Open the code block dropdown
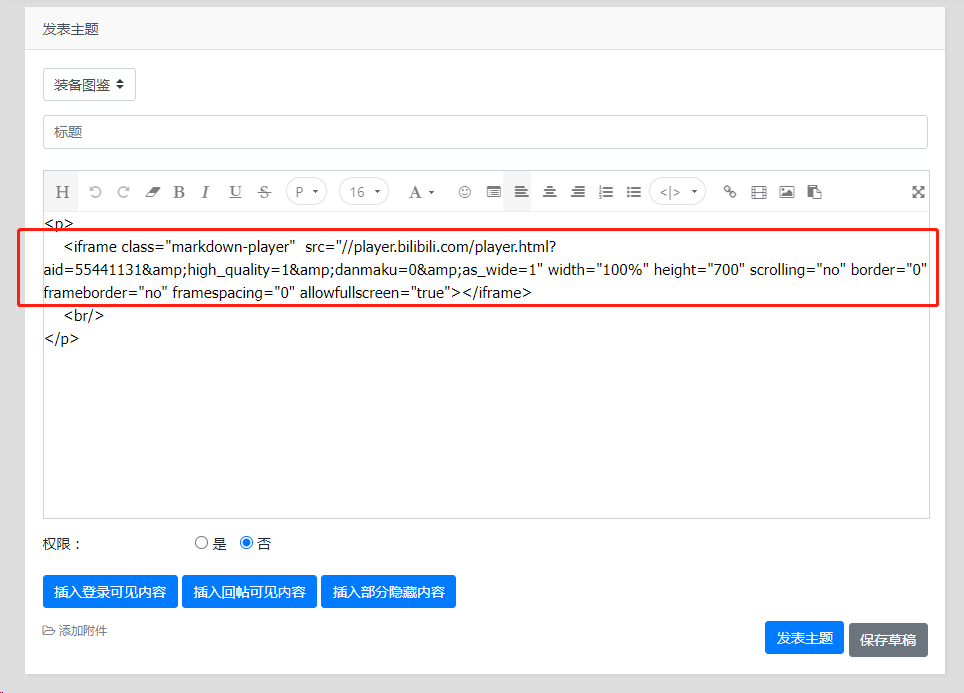 click(678, 192)
